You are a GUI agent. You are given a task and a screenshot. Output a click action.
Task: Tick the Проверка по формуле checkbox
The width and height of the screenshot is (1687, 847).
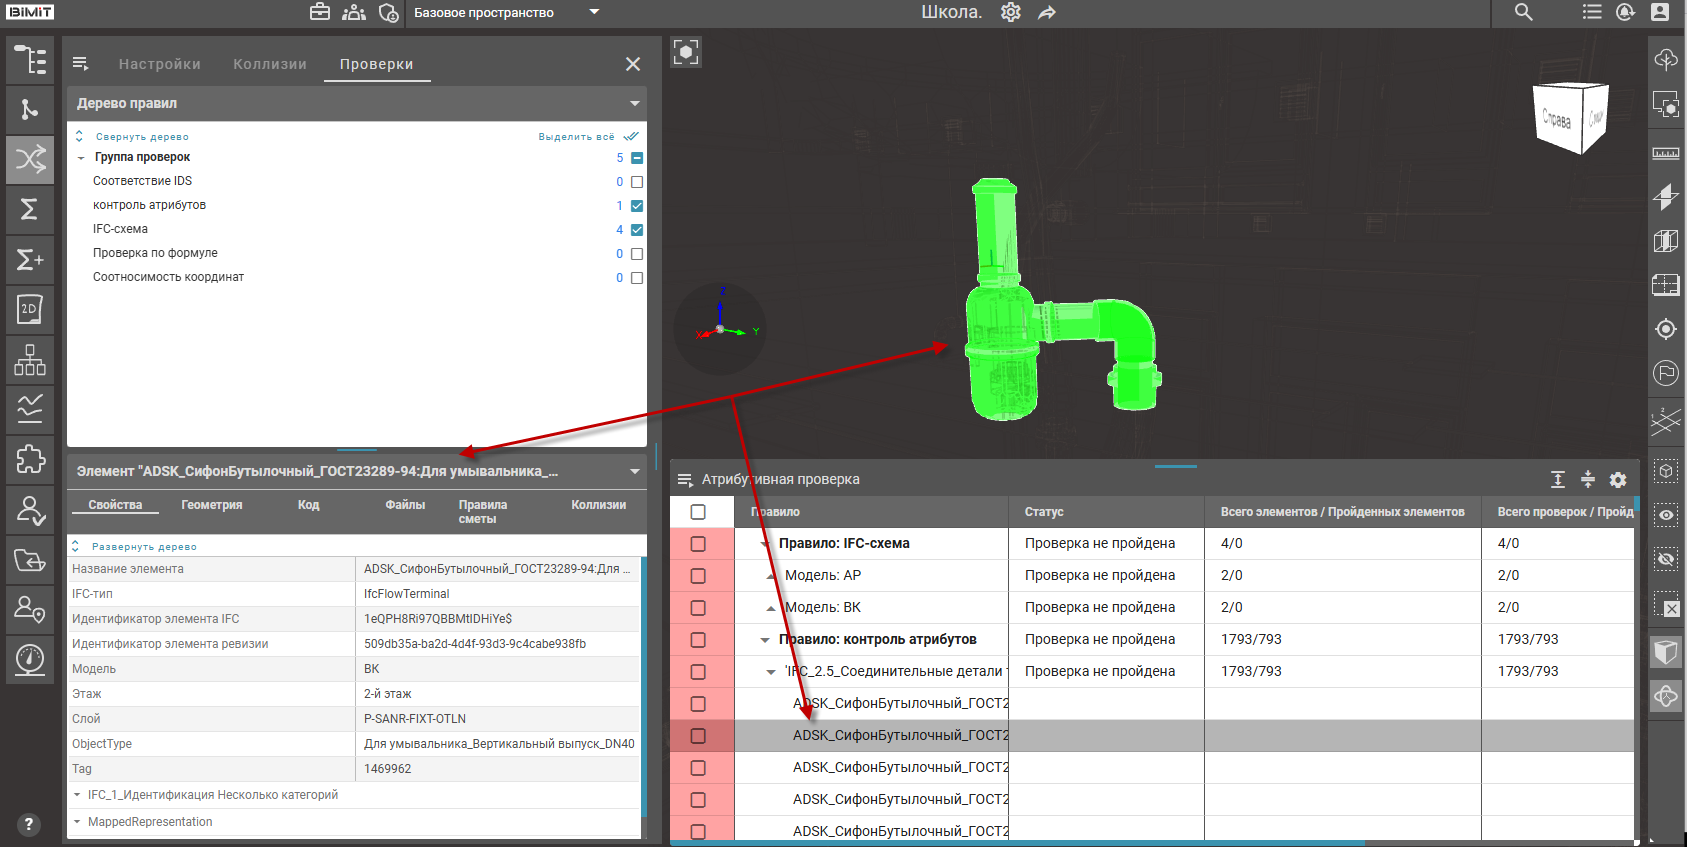pos(637,254)
